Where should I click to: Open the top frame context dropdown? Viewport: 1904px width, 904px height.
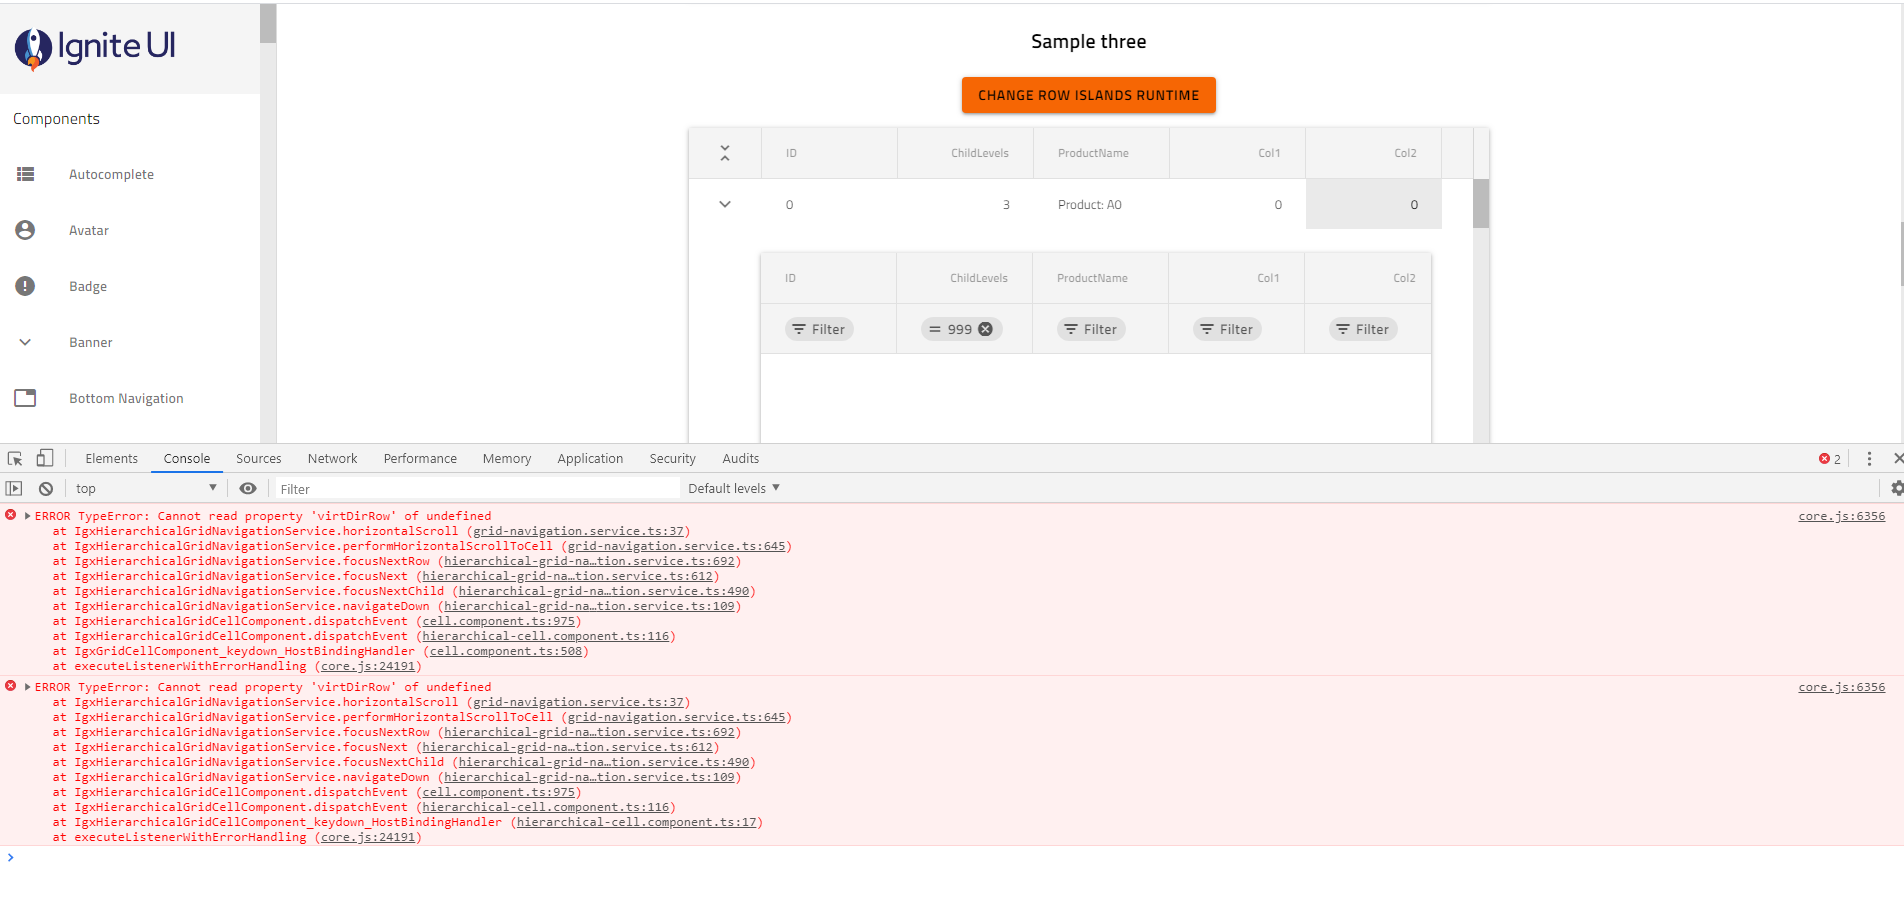coord(144,488)
